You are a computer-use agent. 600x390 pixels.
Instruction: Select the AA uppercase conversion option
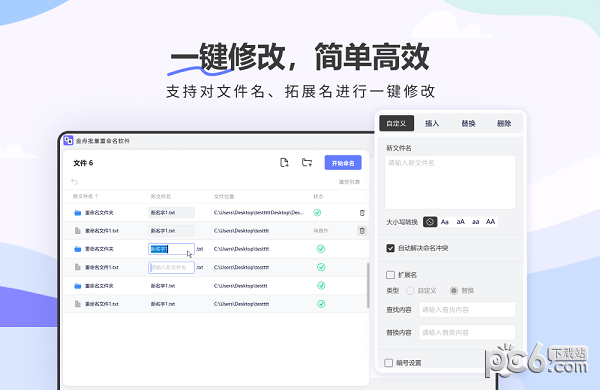coord(491,222)
